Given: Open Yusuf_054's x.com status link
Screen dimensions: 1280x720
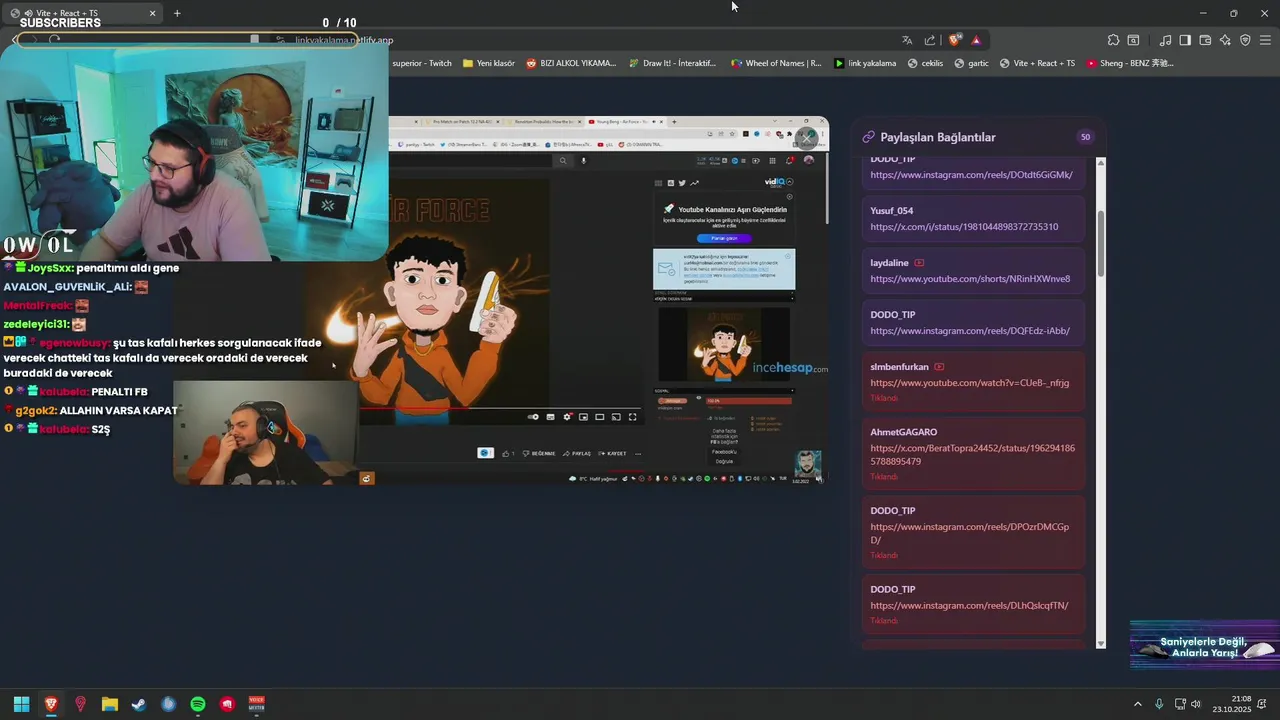Looking at the screenshot, I should coord(964,227).
